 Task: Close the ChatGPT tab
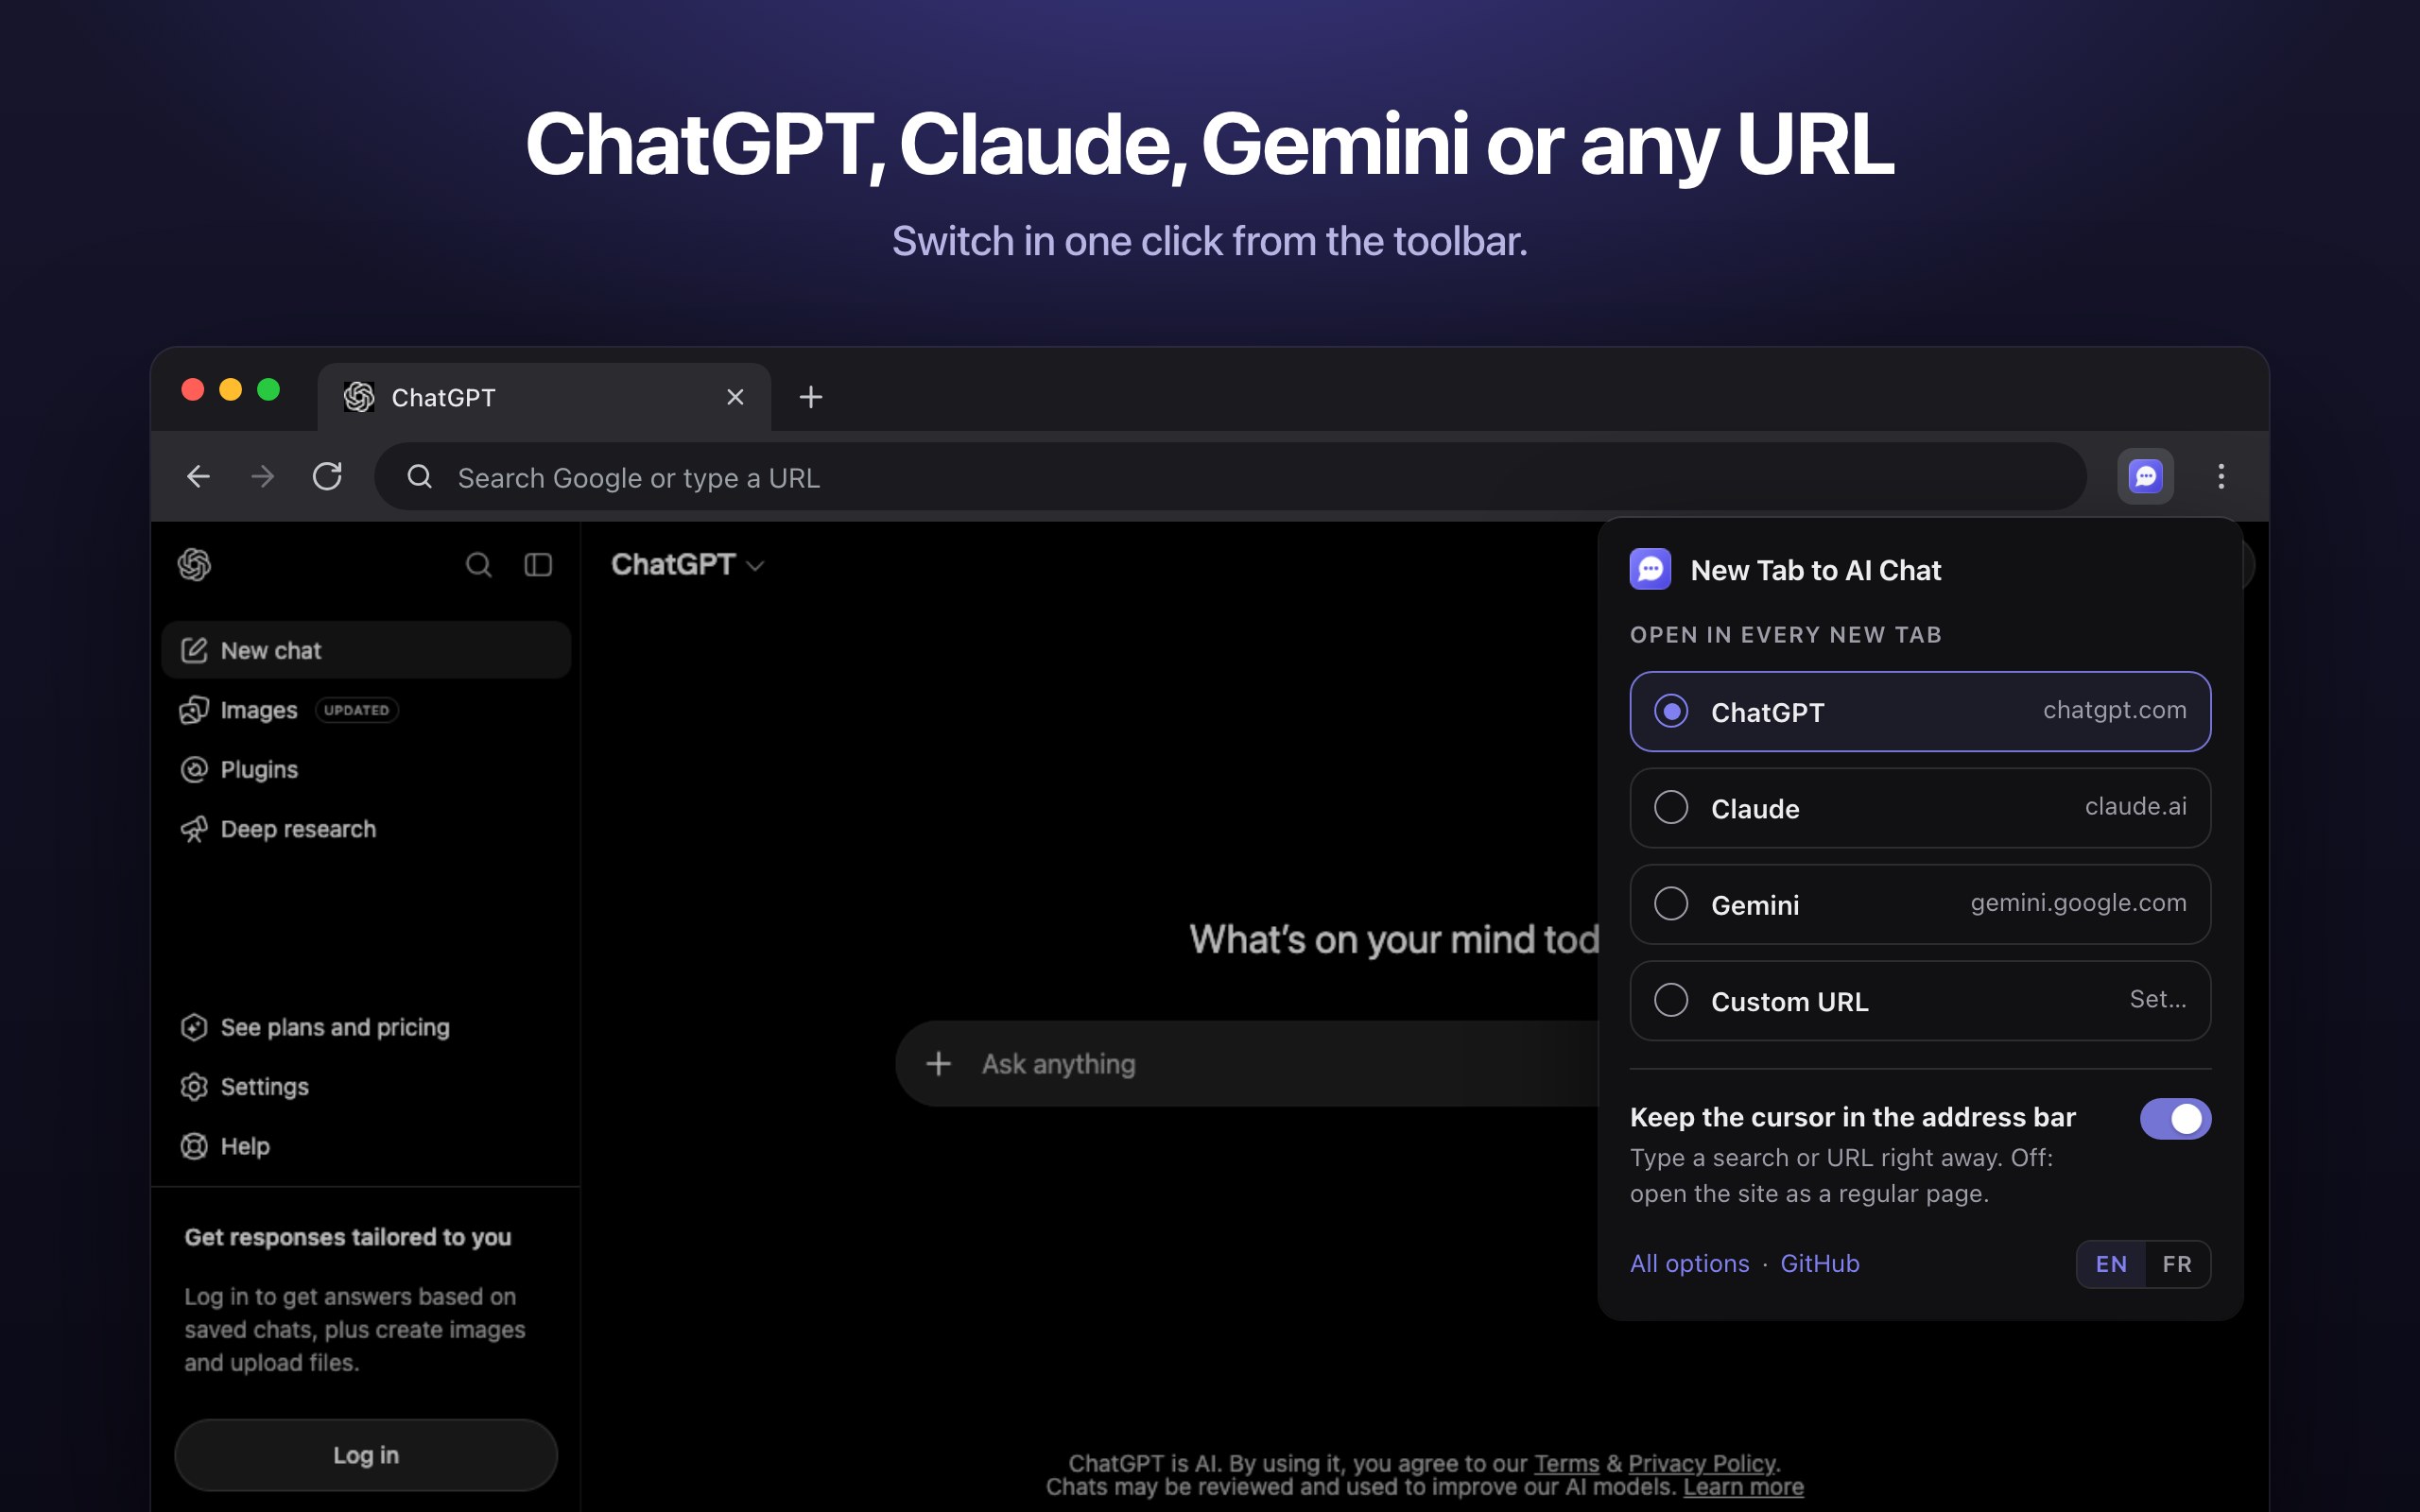[735, 397]
